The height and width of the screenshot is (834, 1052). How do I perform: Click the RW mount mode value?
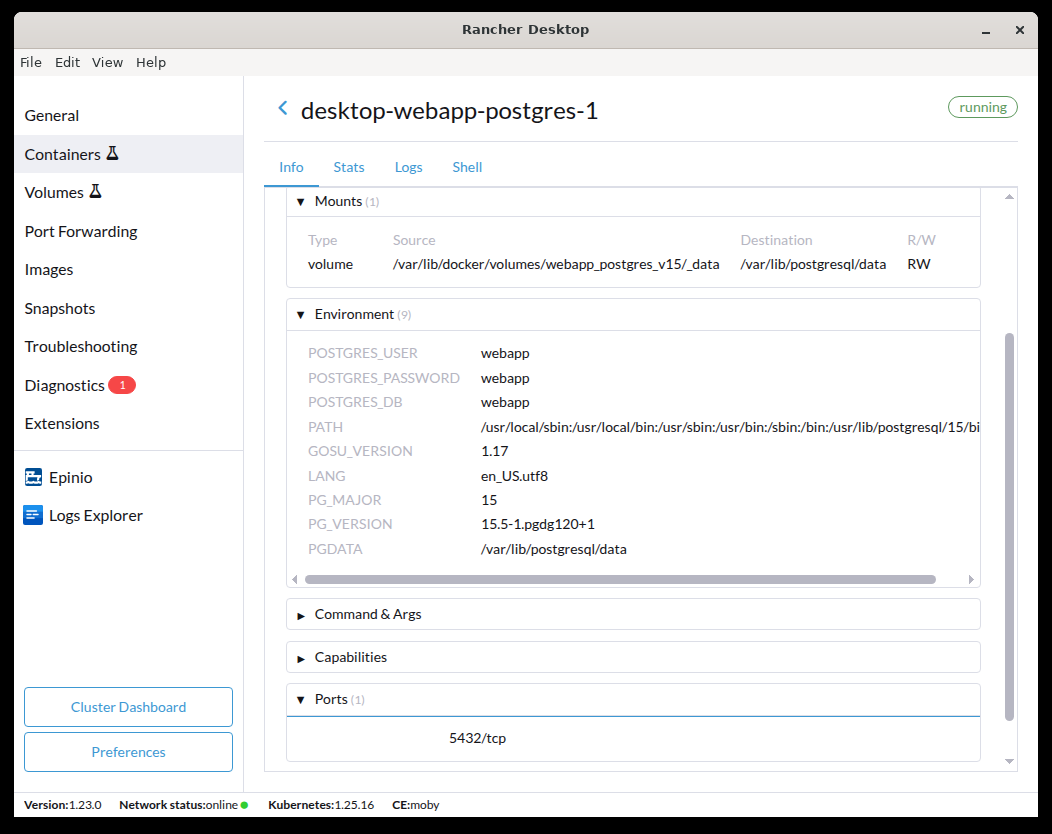pyautogui.click(x=918, y=264)
